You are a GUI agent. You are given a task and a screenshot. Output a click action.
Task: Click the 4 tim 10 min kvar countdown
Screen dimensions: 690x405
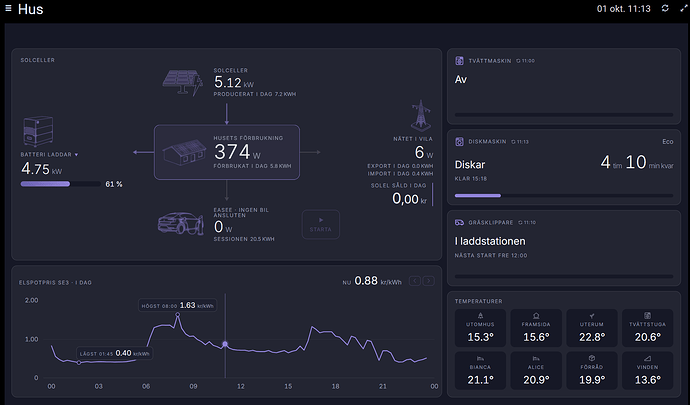tap(637, 162)
